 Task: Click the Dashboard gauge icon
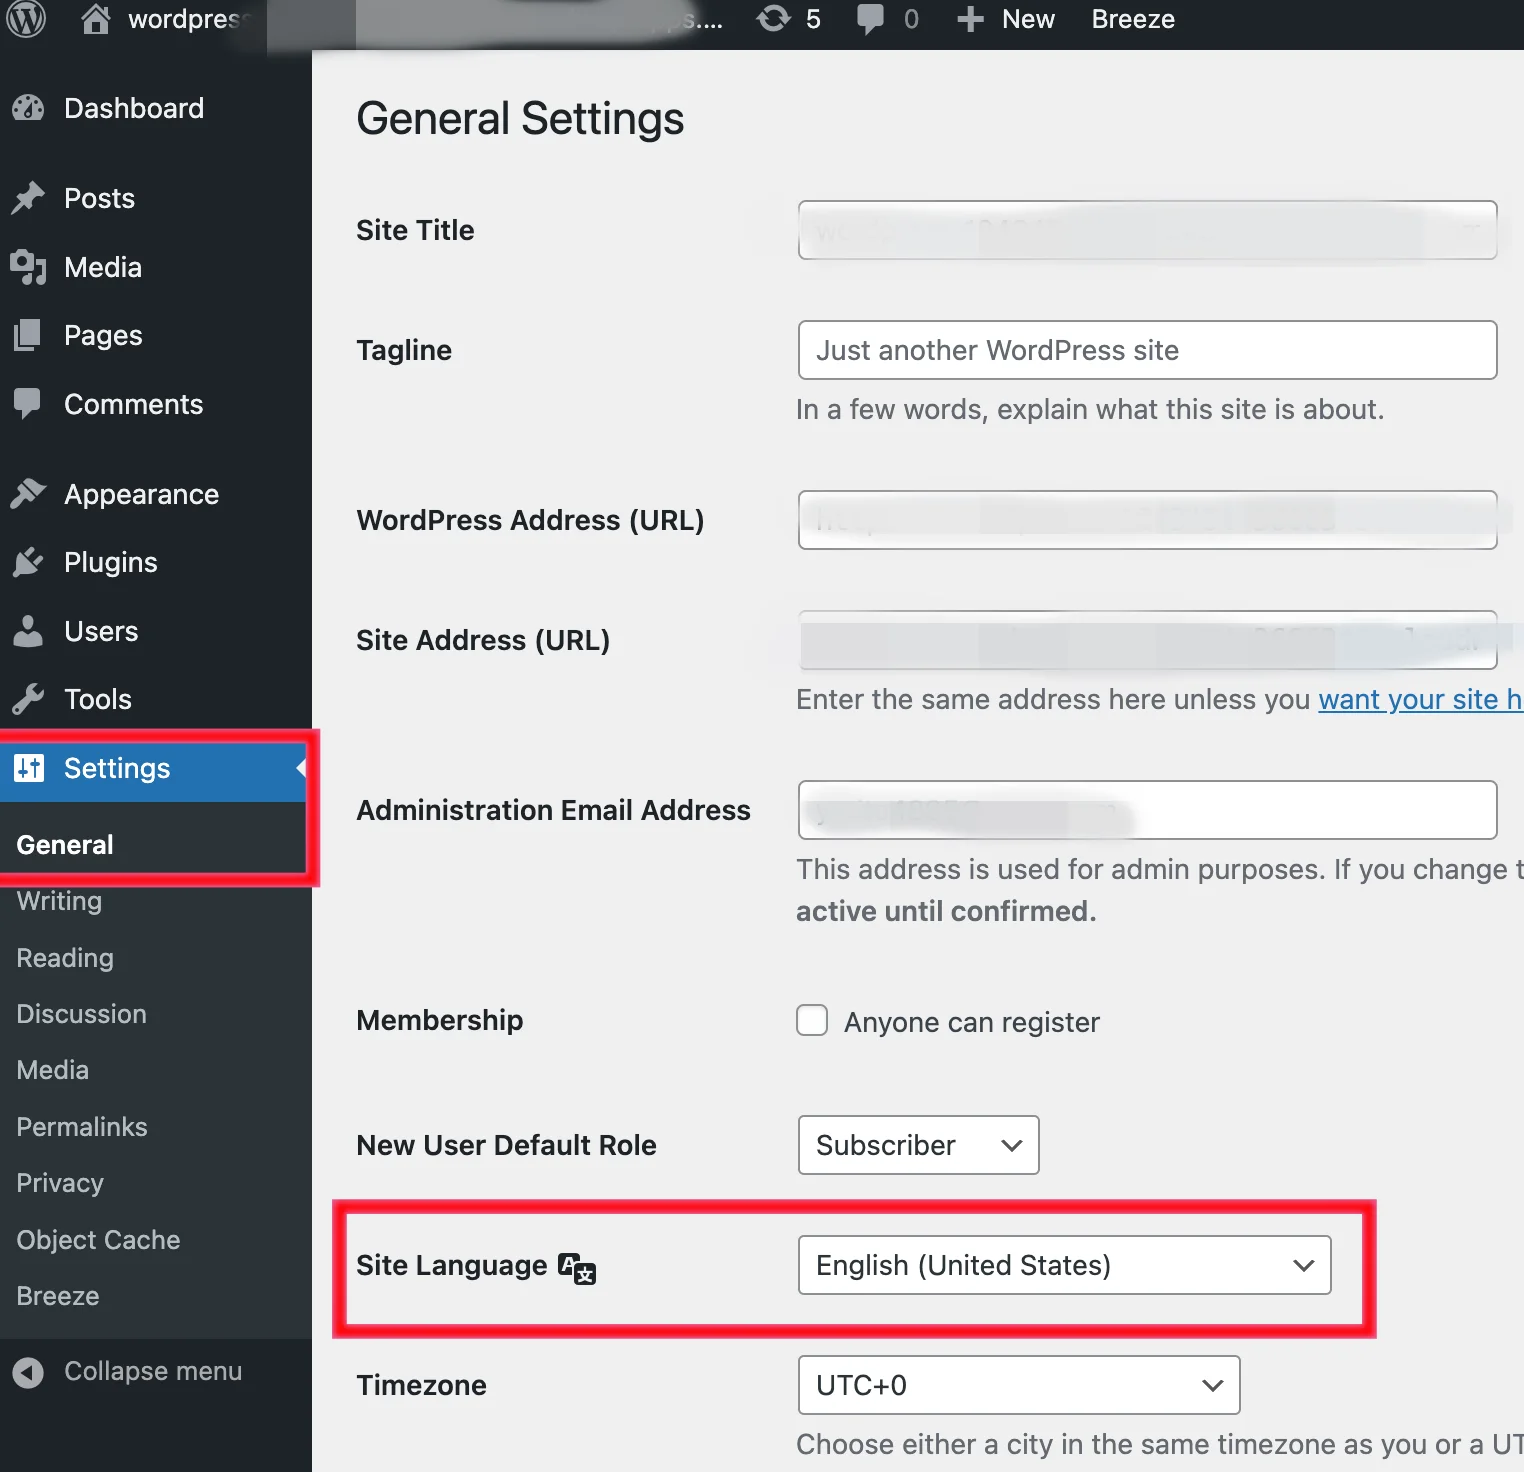(28, 108)
